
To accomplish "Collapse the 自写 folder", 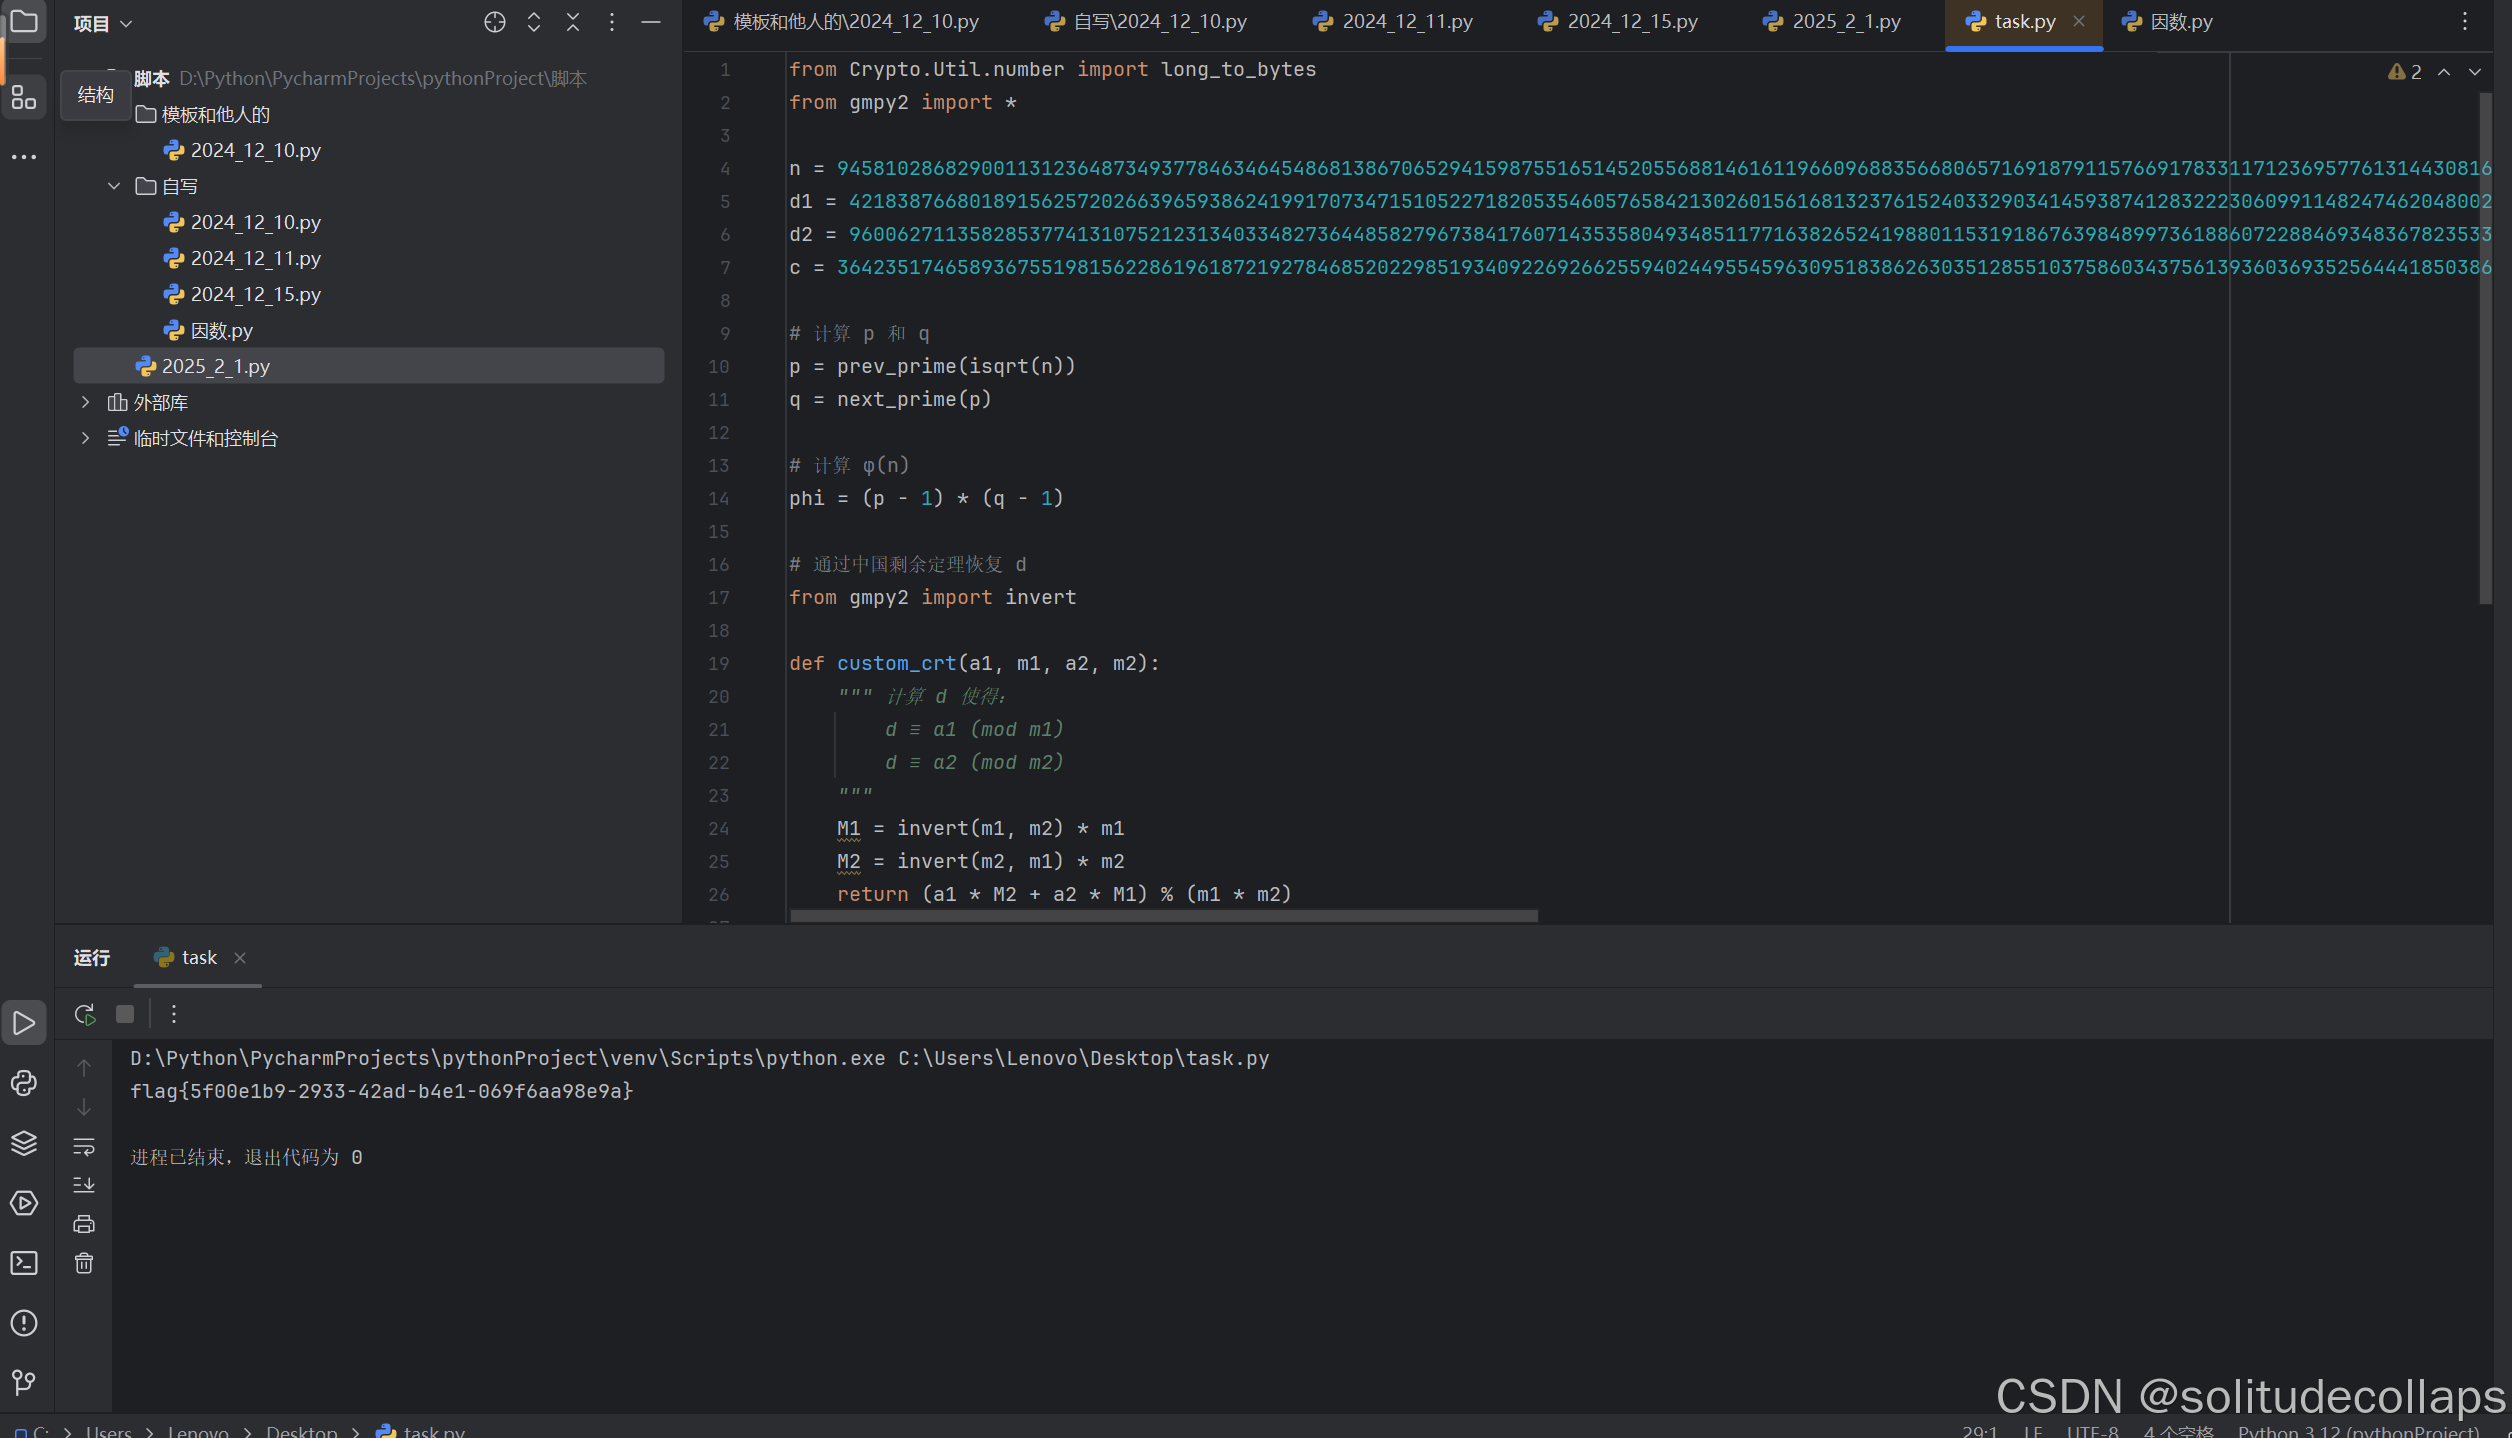I will 114,186.
